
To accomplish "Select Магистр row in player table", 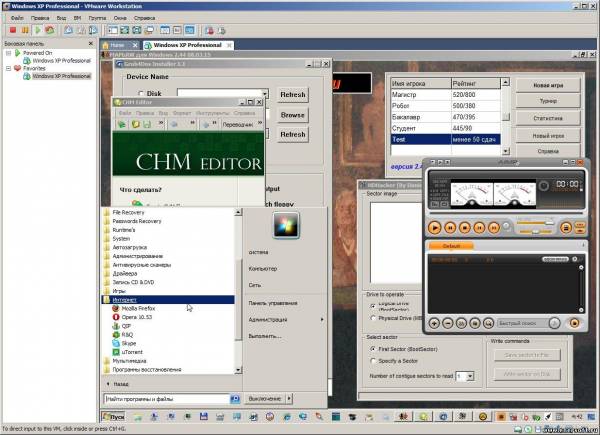I will pyautogui.click(x=445, y=94).
